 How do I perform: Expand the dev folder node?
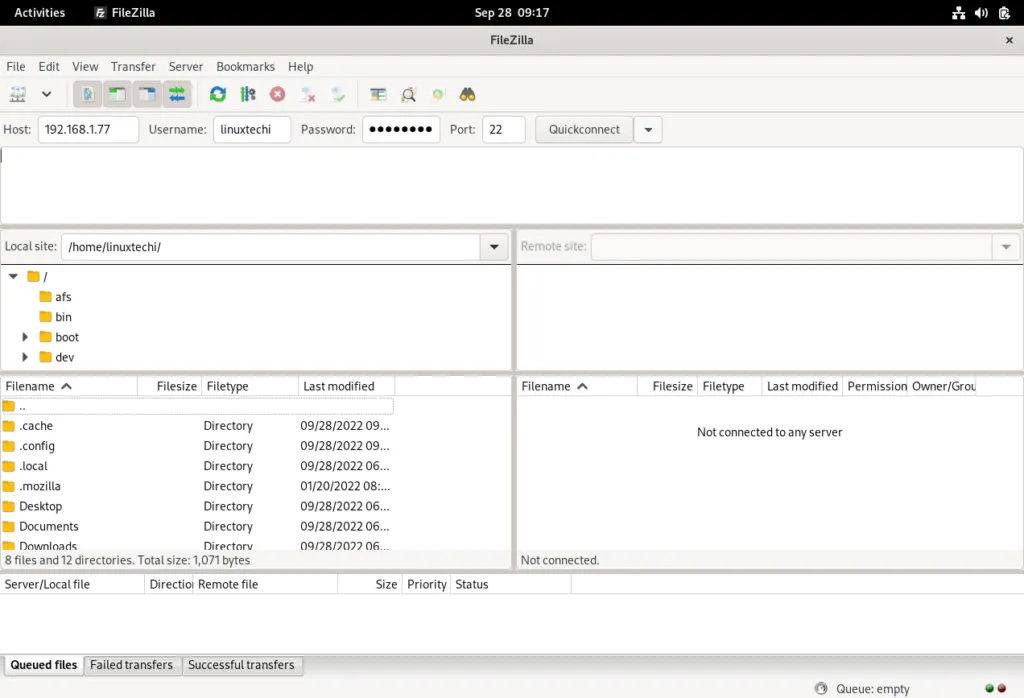(x=25, y=357)
